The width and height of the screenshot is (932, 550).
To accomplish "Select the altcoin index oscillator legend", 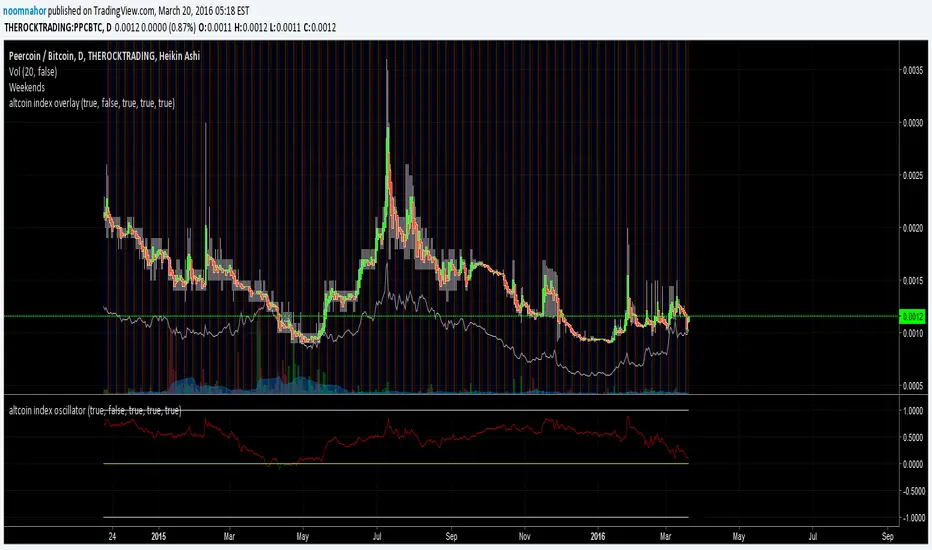I will 95,410.
